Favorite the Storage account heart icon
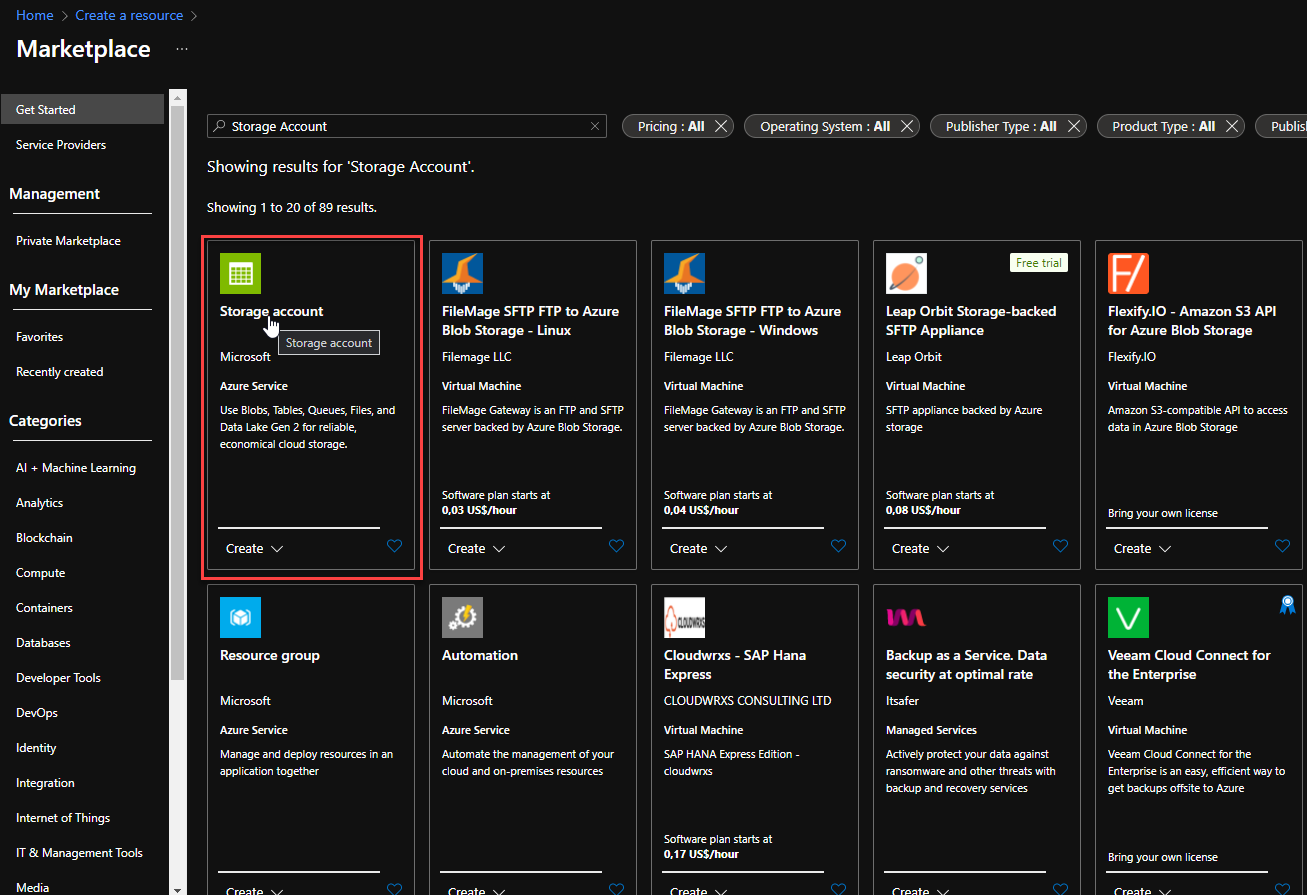Image resolution: width=1307 pixels, height=895 pixels. click(x=394, y=546)
